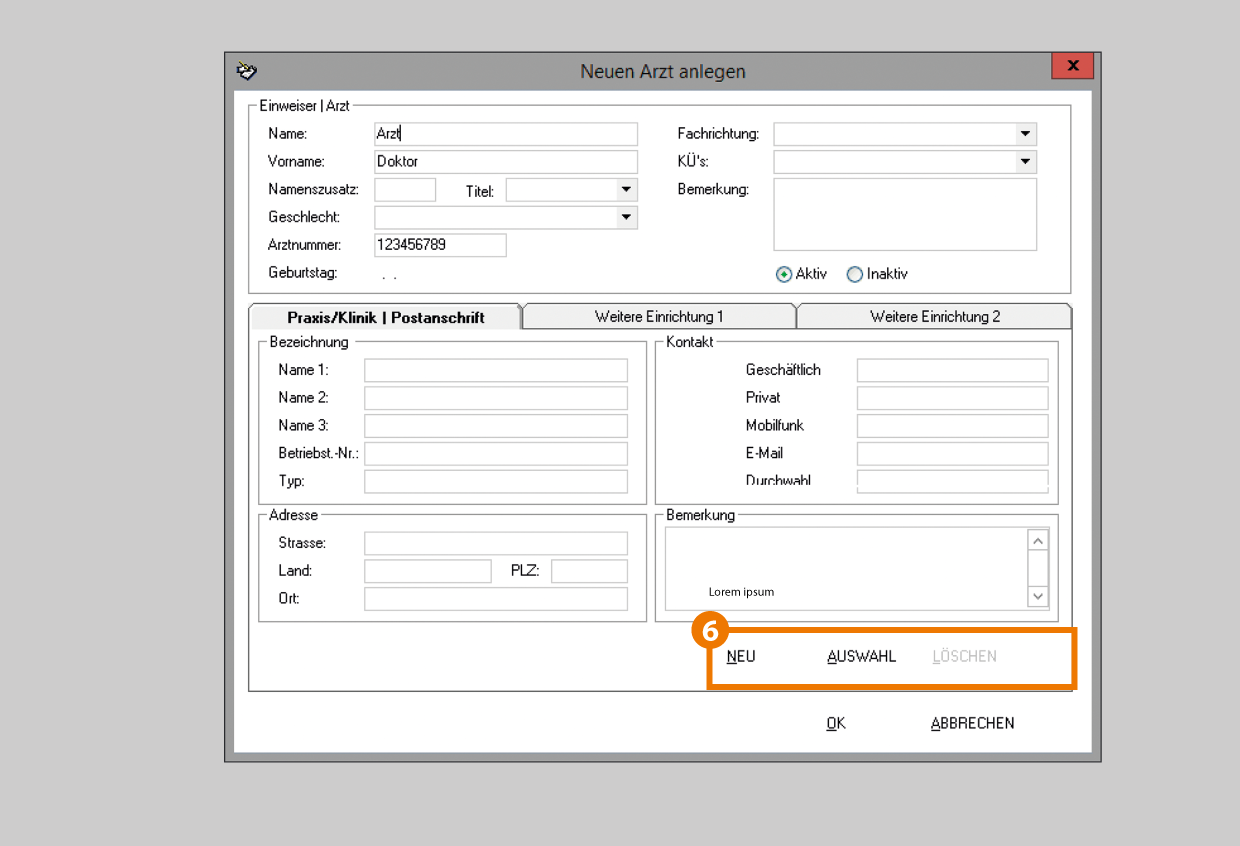Select the Inaktiv radio button
The height and width of the screenshot is (846, 1240).
point(855,274)
